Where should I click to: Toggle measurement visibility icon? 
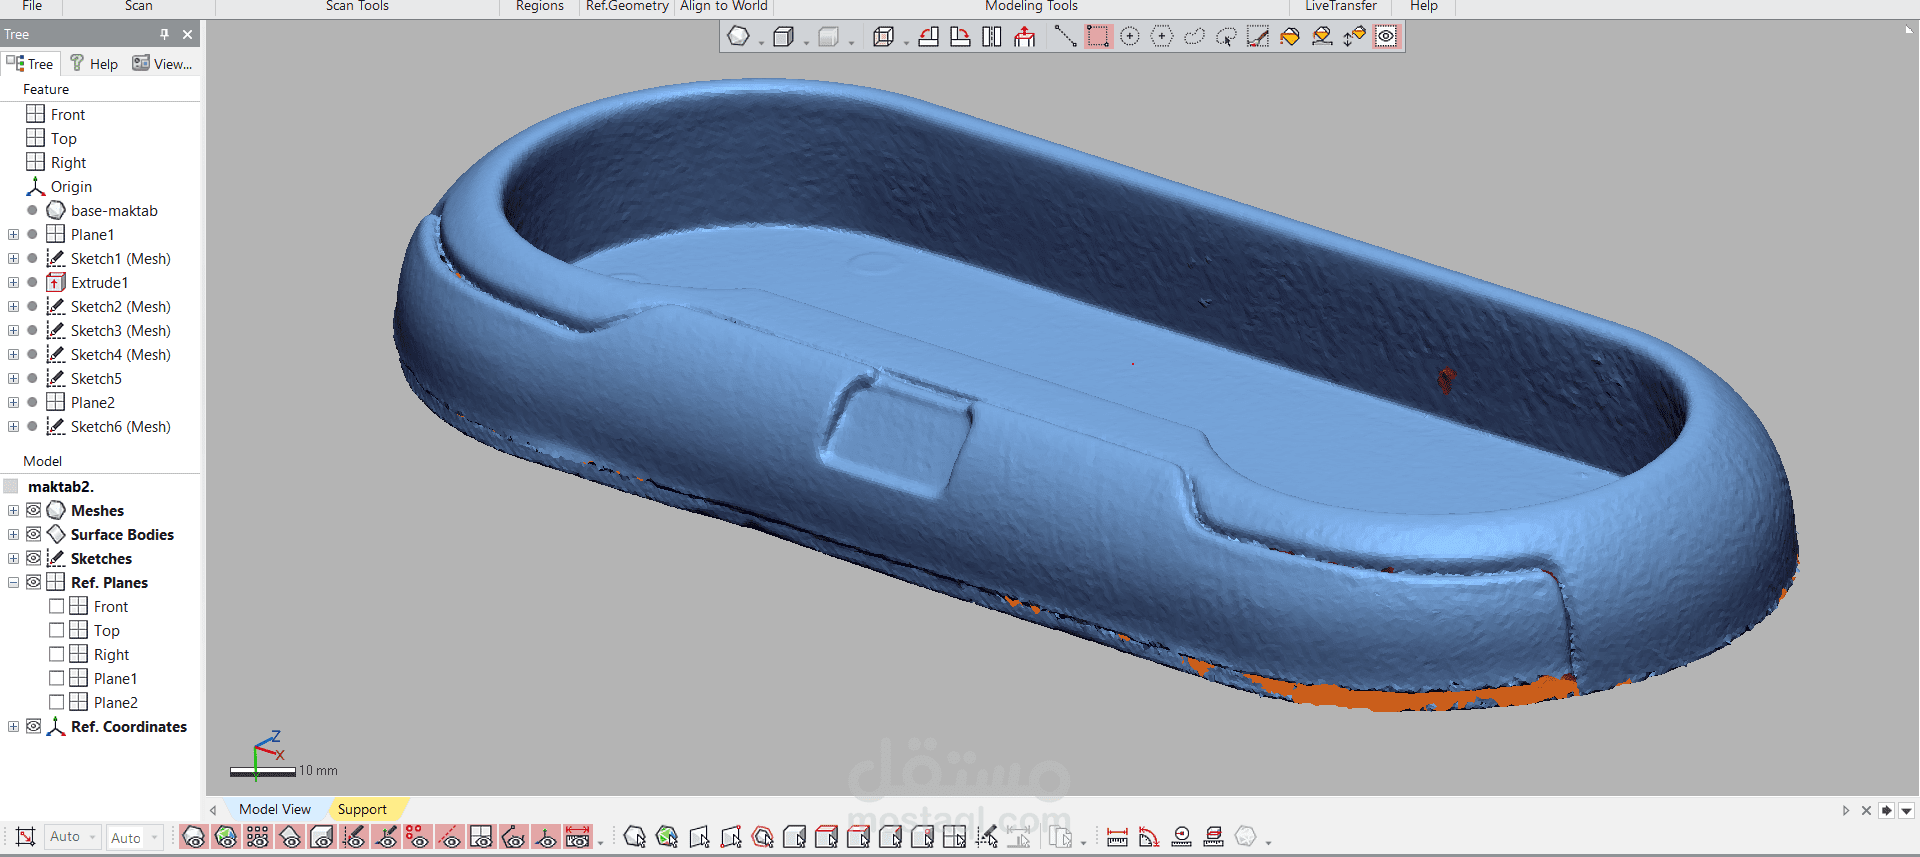(x=578, y=837)
